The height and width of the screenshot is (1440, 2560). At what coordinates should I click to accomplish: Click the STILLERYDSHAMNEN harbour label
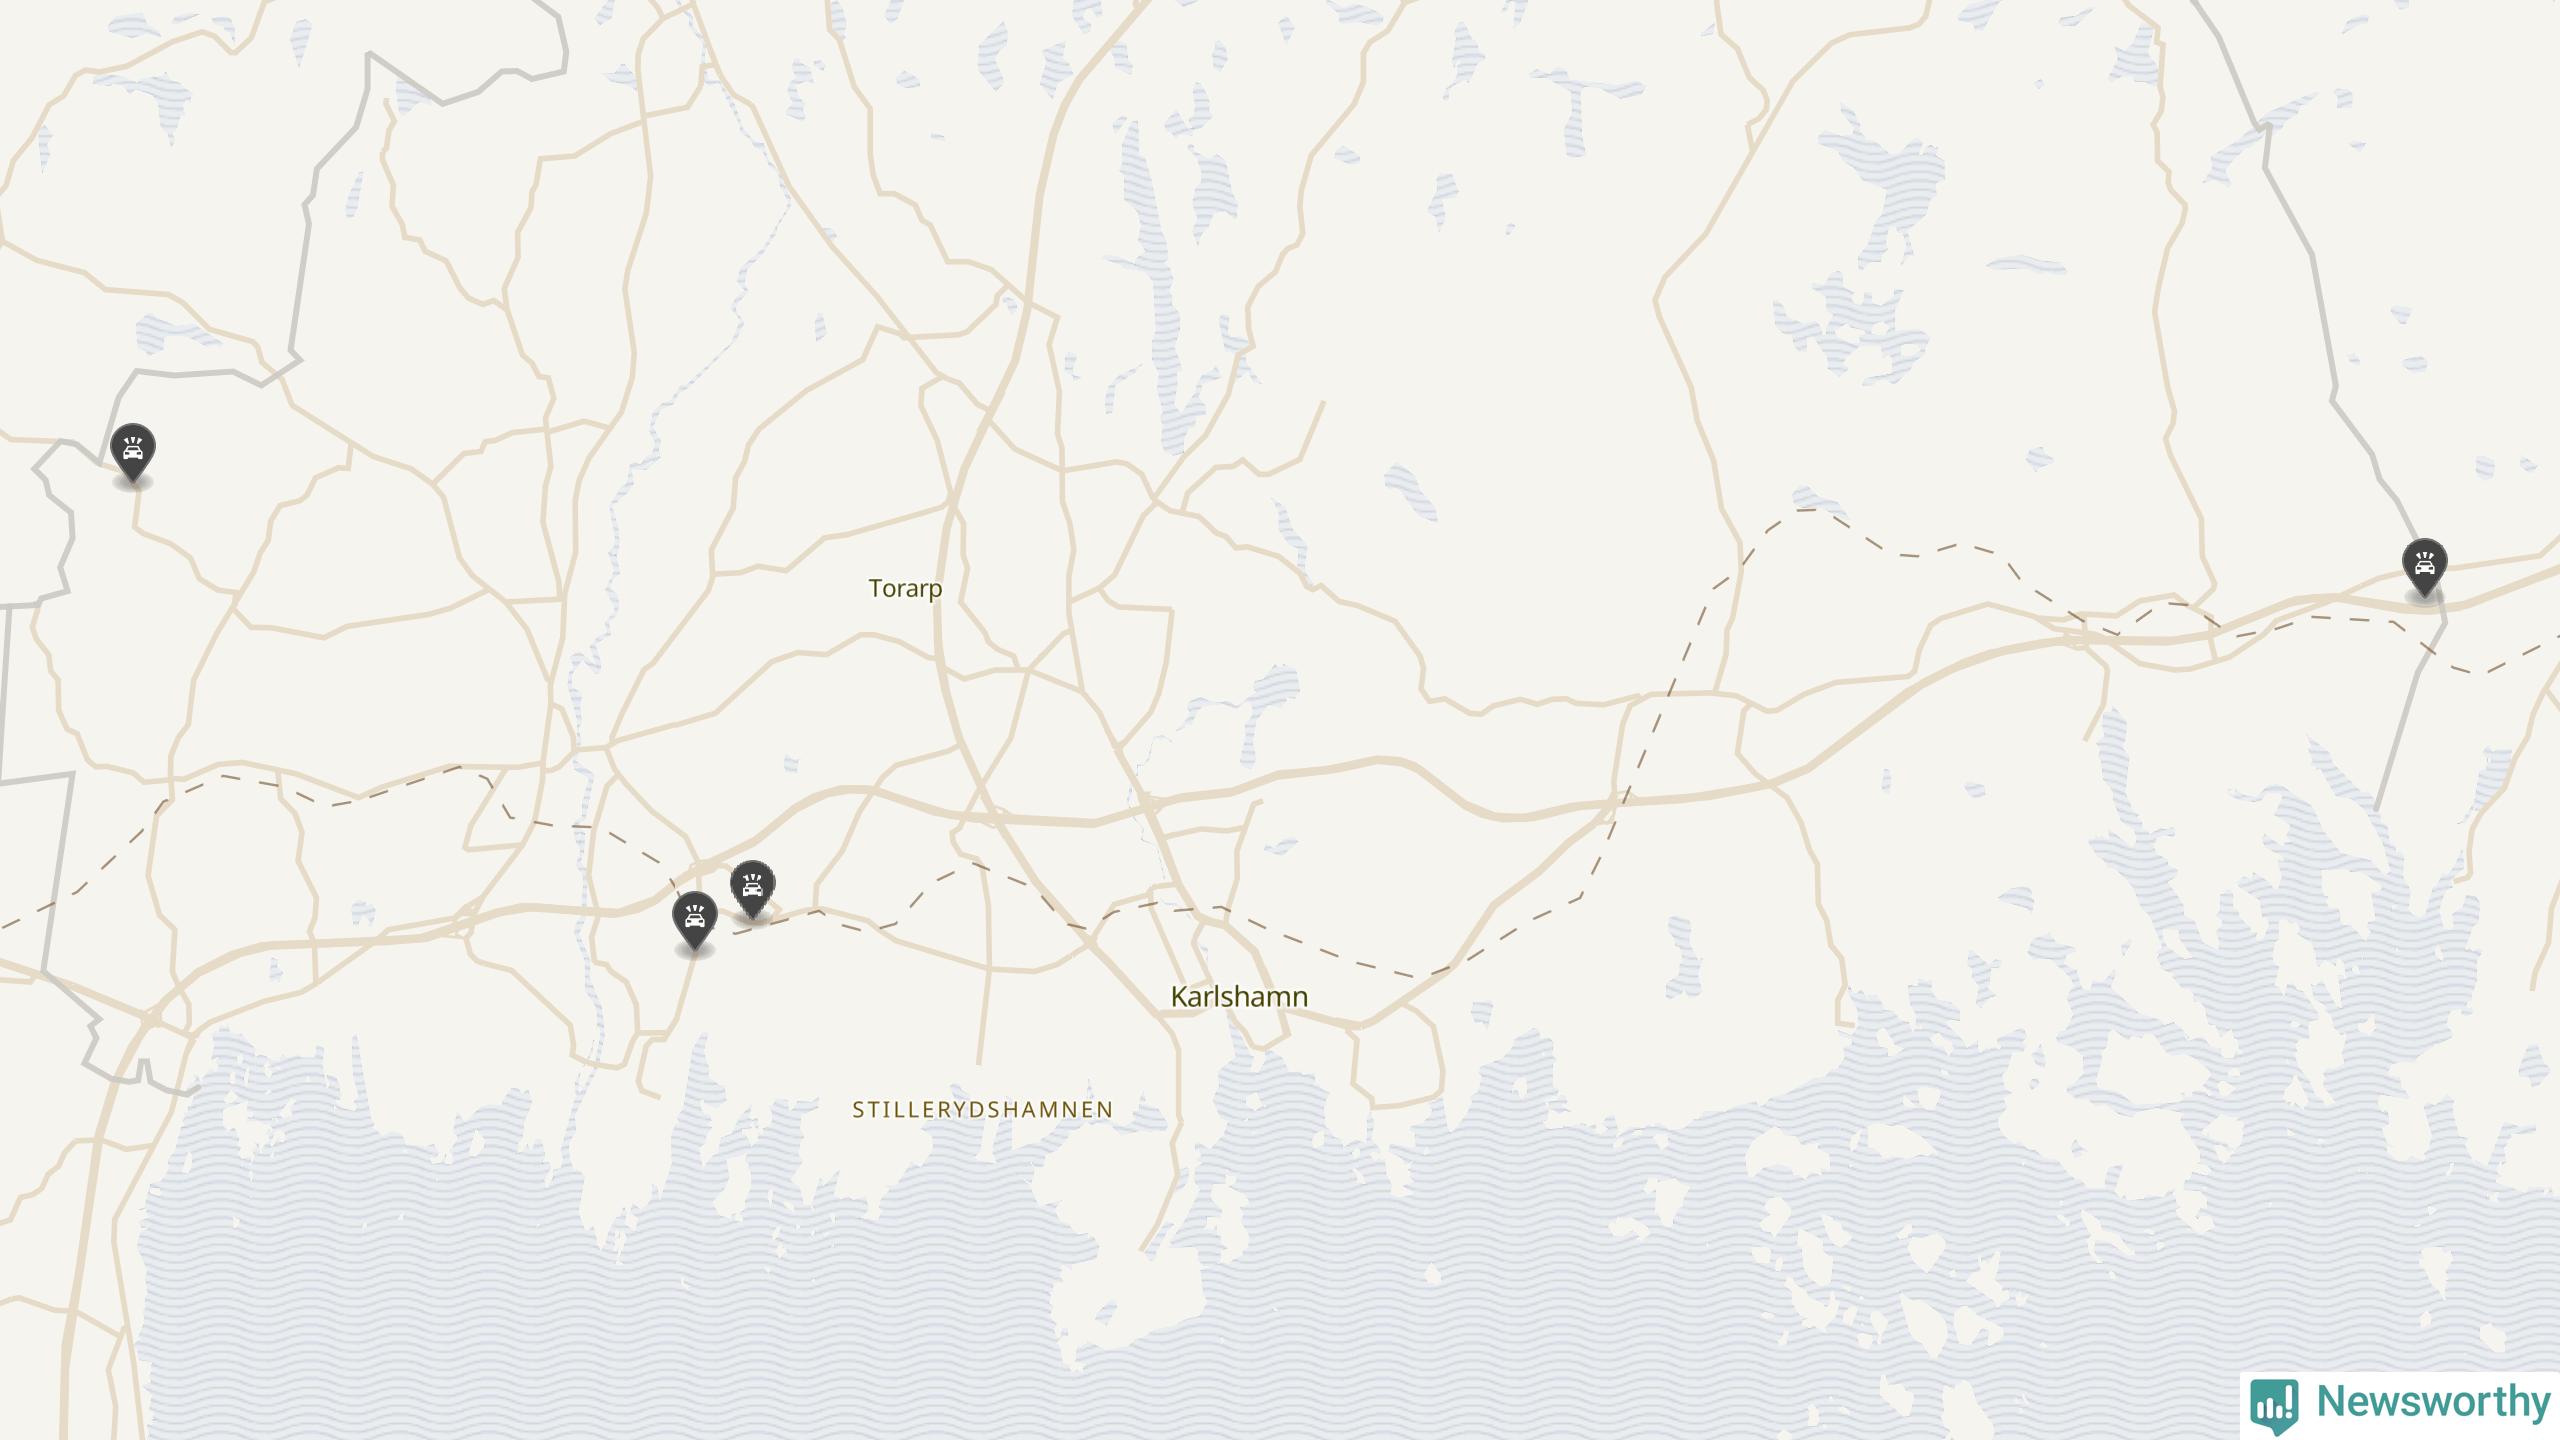(x=983, y=1110)
